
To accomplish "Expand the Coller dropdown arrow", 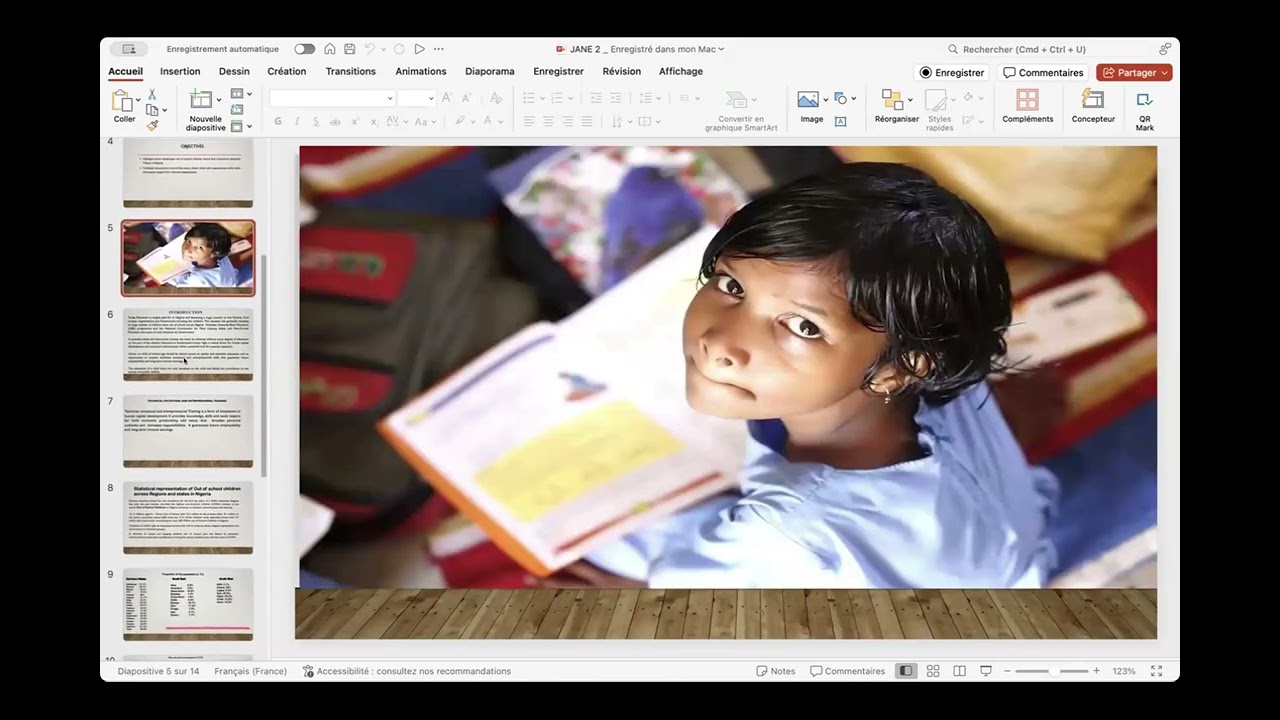I will (x=138, y=101).
